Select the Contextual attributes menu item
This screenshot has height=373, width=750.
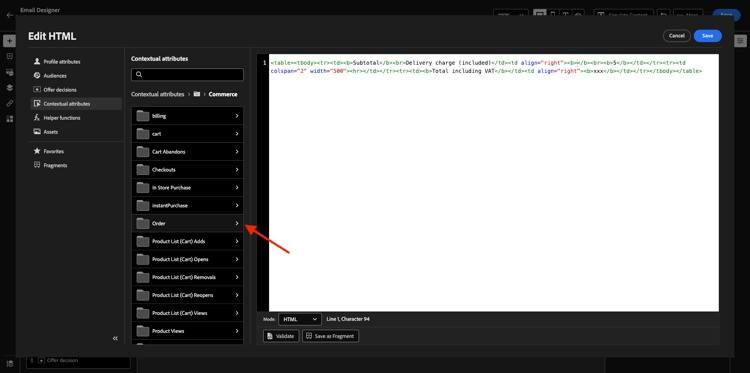(x=76, y=104)
